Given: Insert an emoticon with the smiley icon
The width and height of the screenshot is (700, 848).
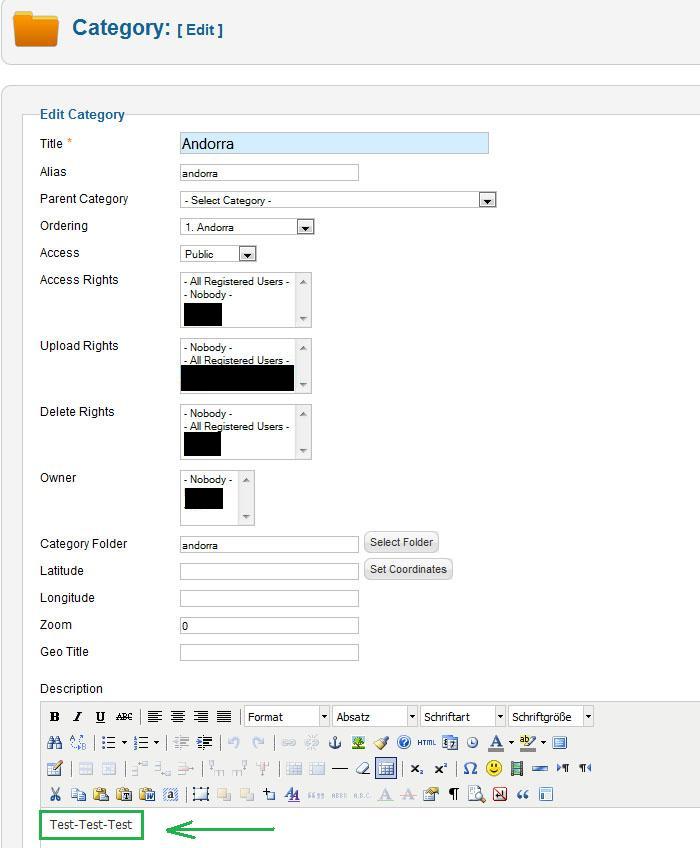Looking at the screenshot, I should pyautogui.click(x=494, y=768).
